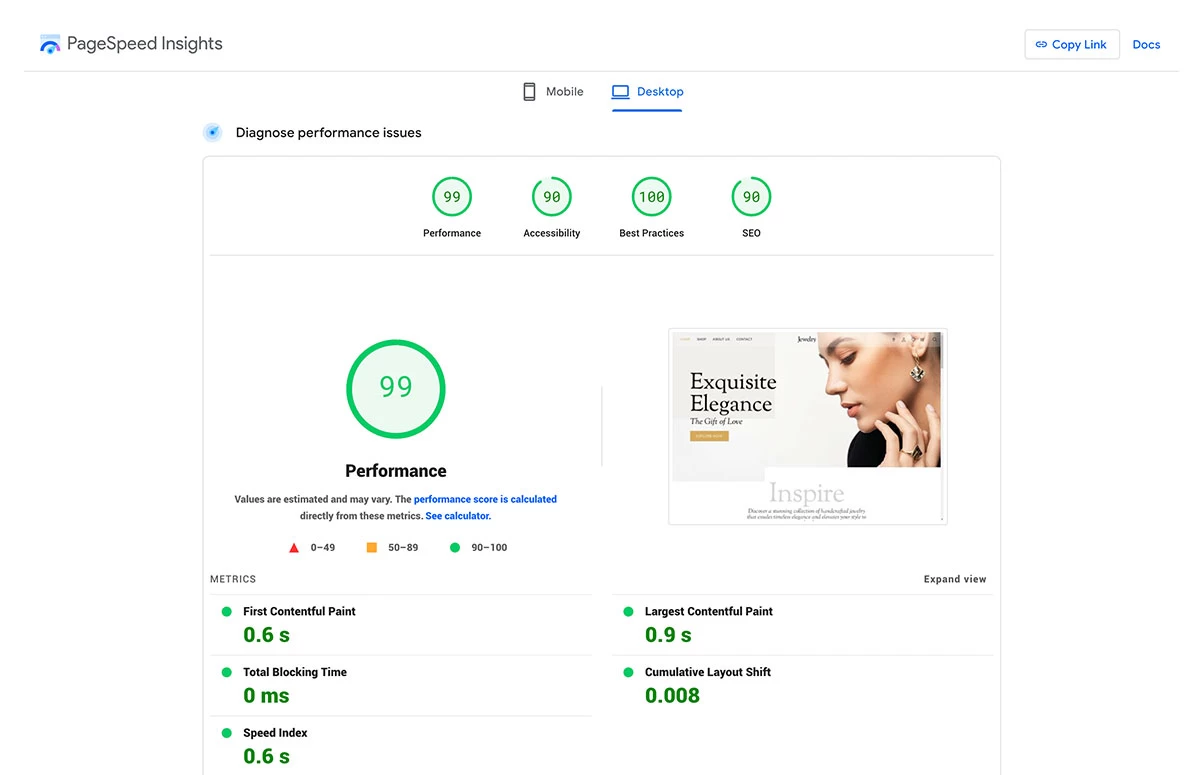Click the Performance score gauge showing 99
This screenshot has width=1200, height=775.
[x=451, y=196]
